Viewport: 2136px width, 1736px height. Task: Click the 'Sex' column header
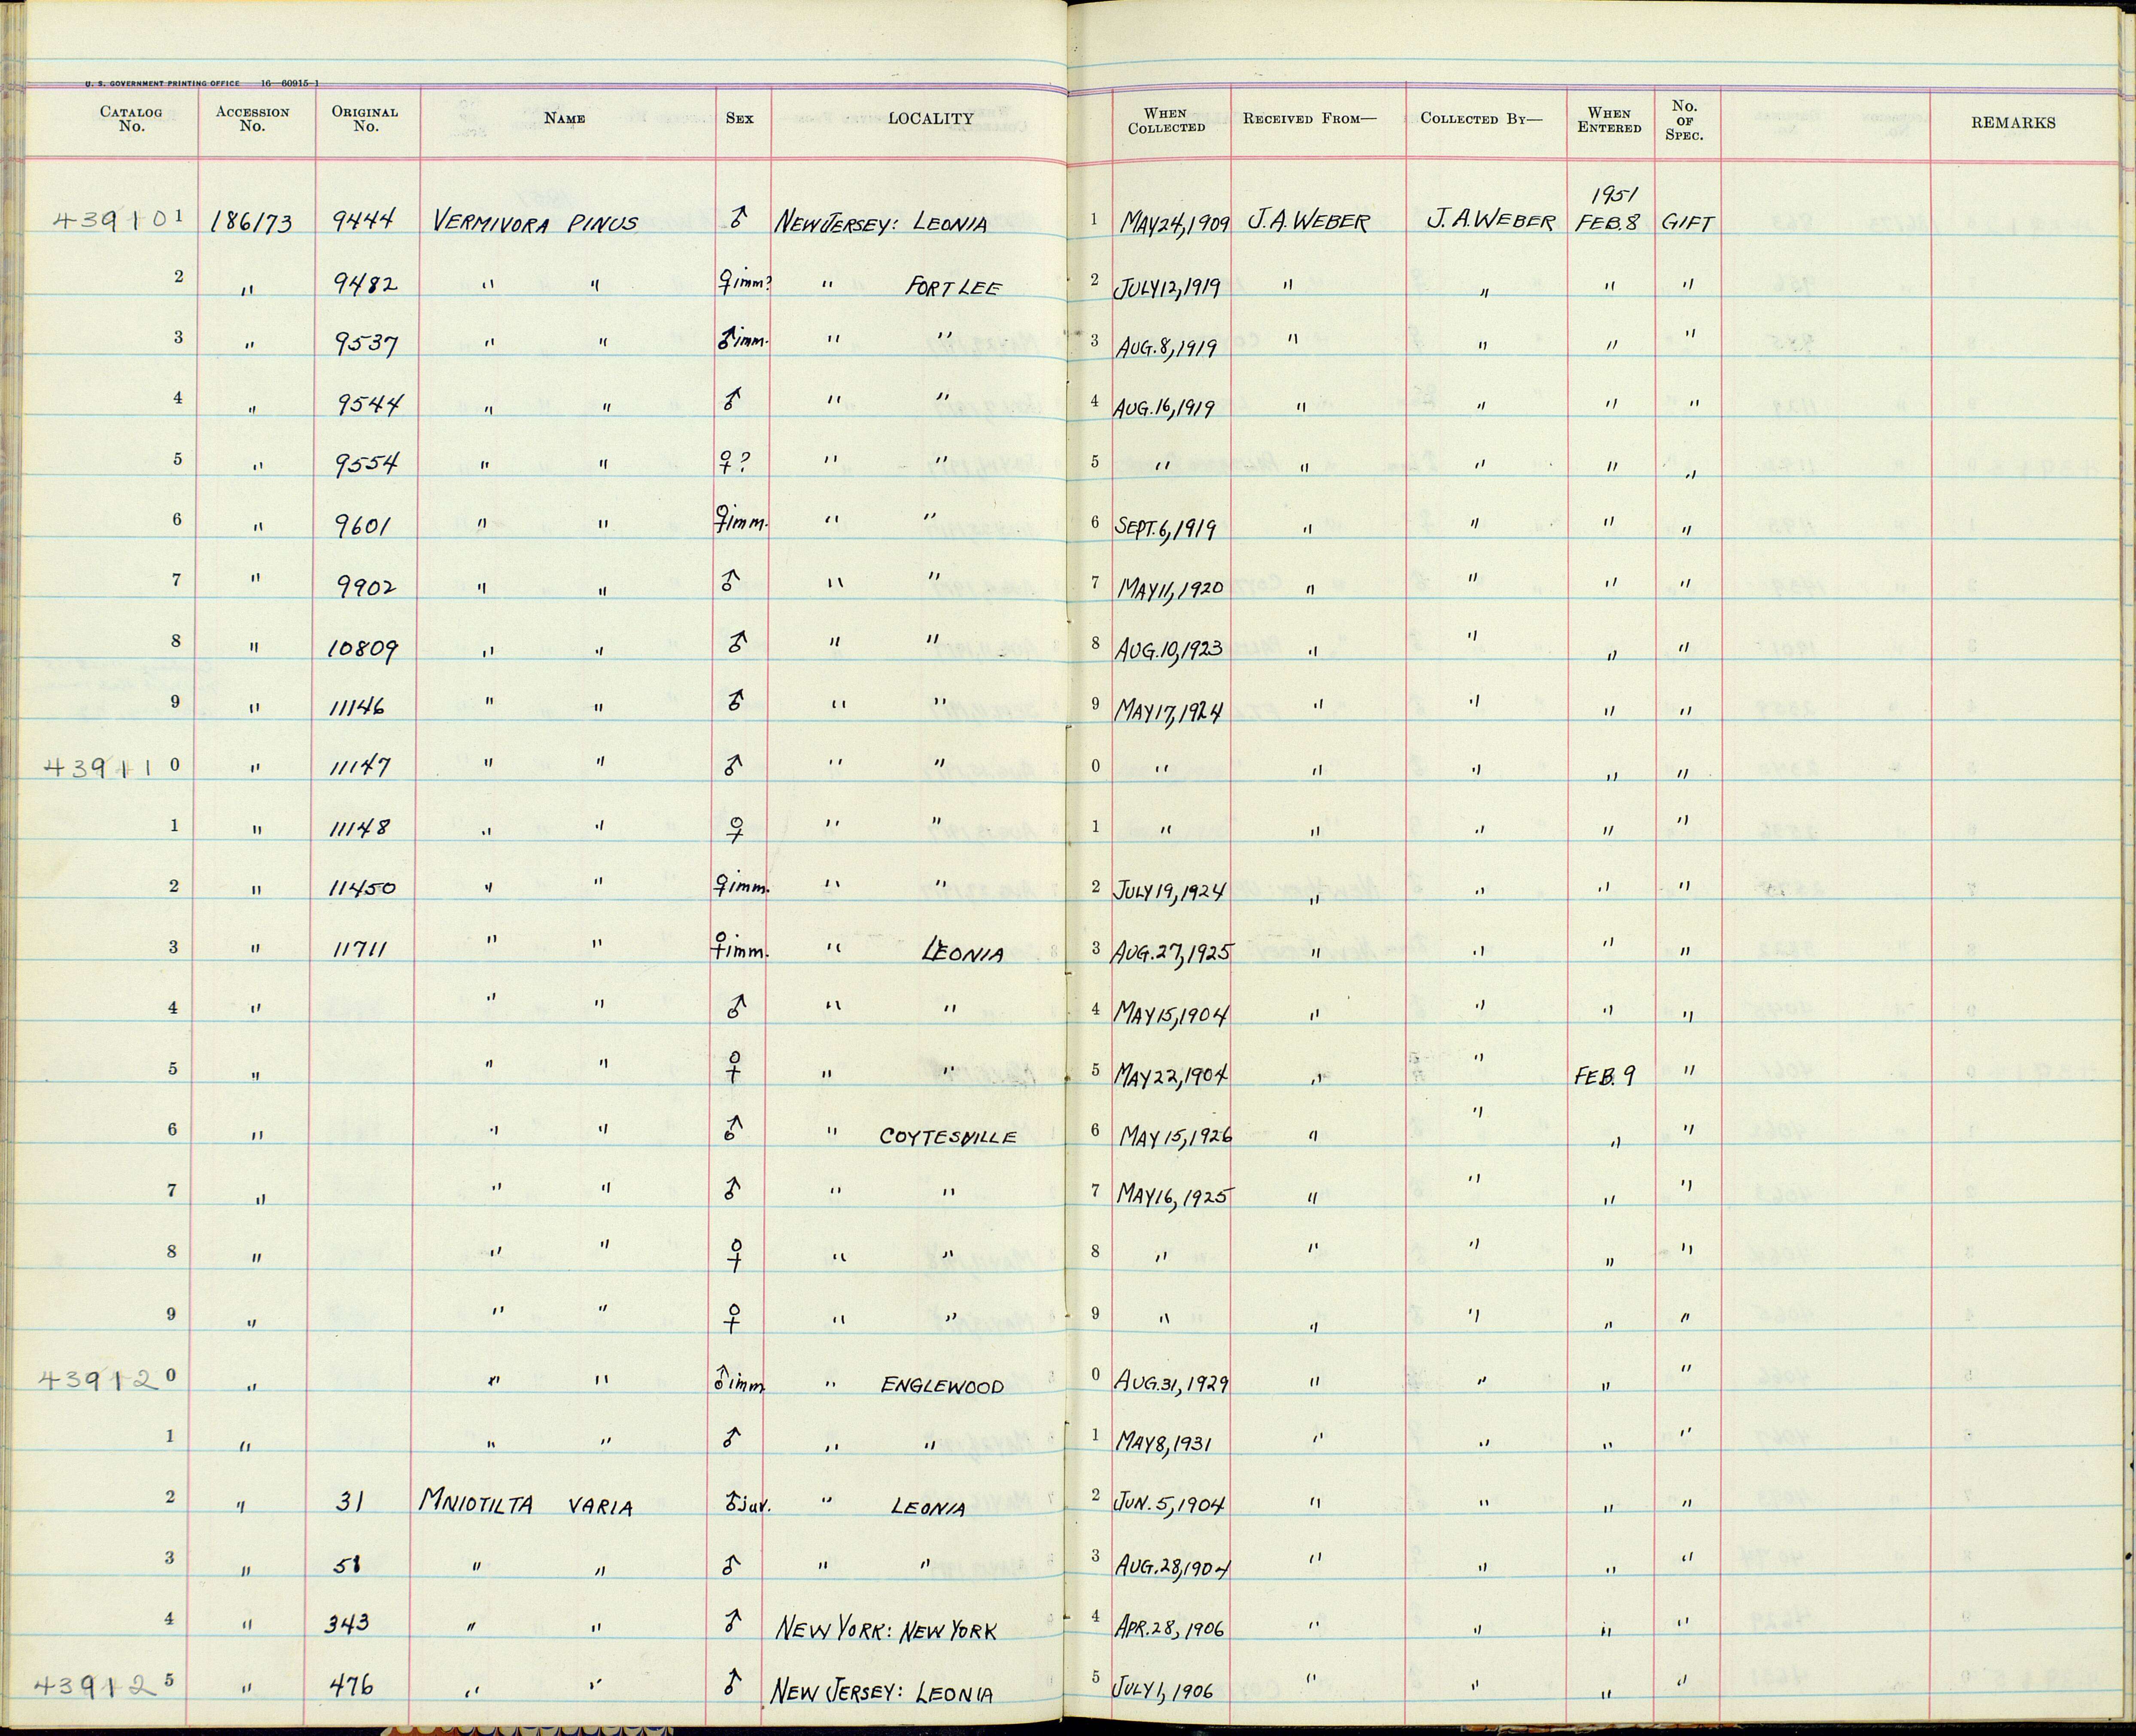point(740,118)
